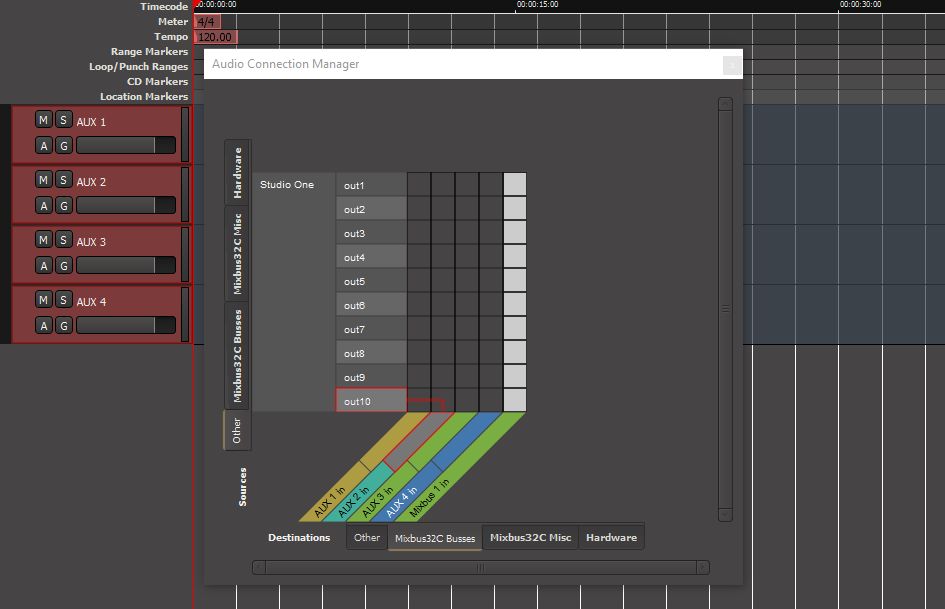Solo the AUX 3 track
945x609 pixels.
click(x=63, y=240)
